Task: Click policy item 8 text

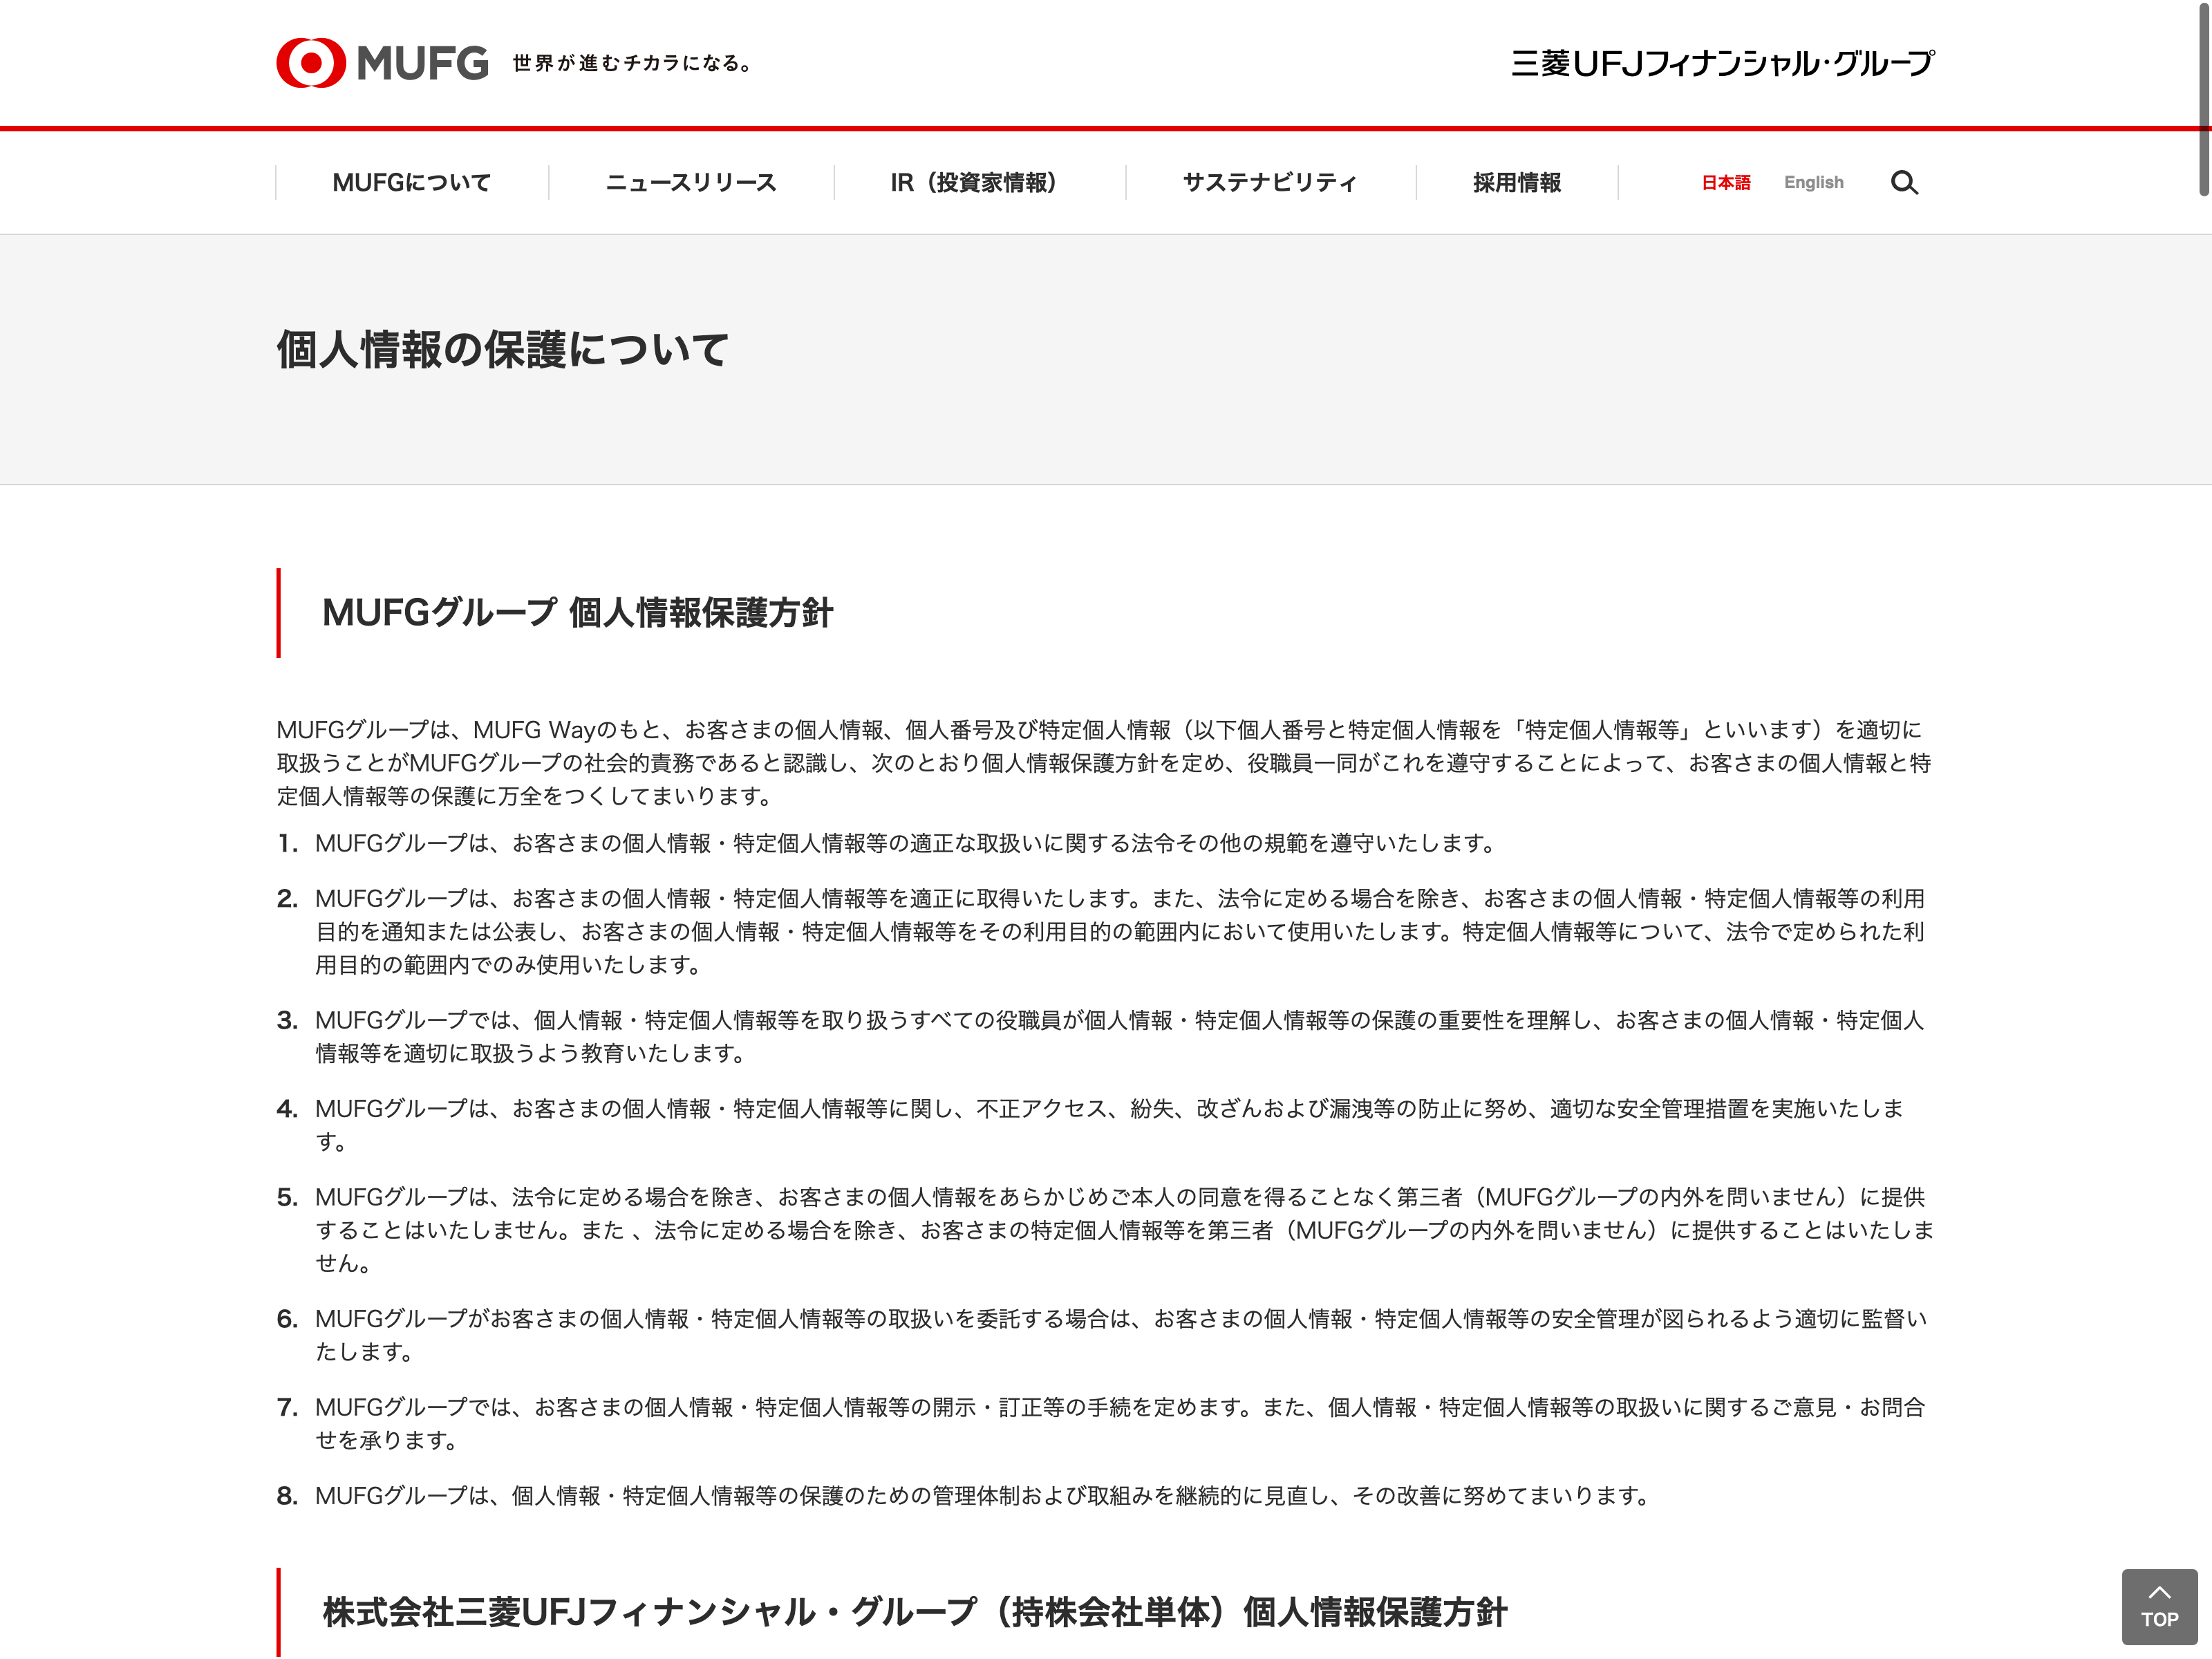Action: click(980, 1495)
